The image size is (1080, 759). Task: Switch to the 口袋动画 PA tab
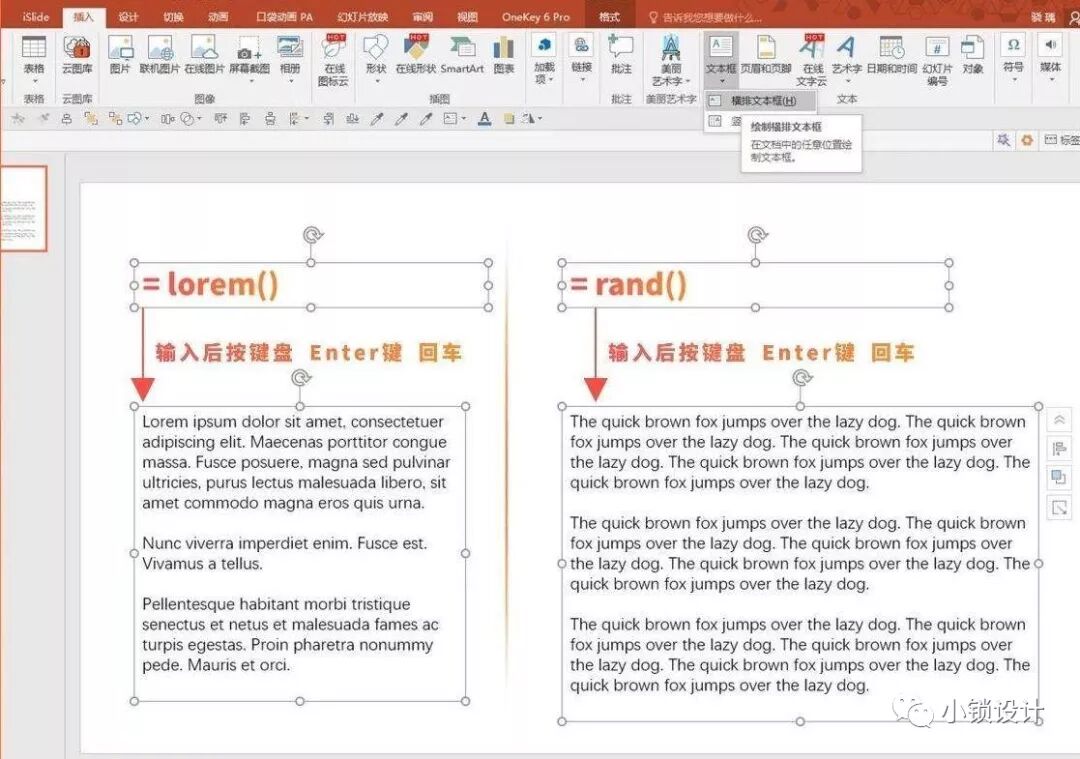(284, 17)
